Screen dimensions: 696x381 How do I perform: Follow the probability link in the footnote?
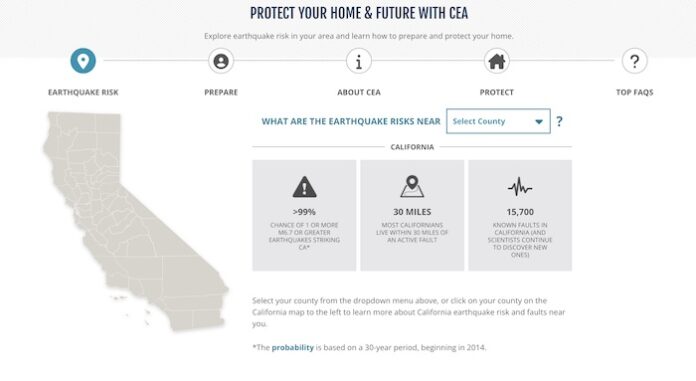293,347
